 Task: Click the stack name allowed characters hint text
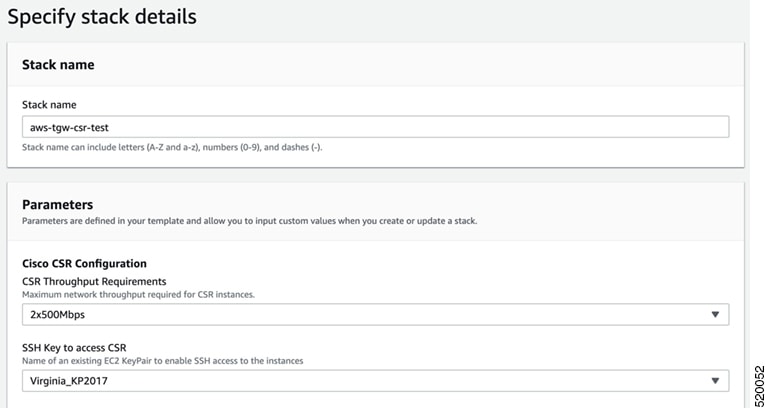coord(172,147)
